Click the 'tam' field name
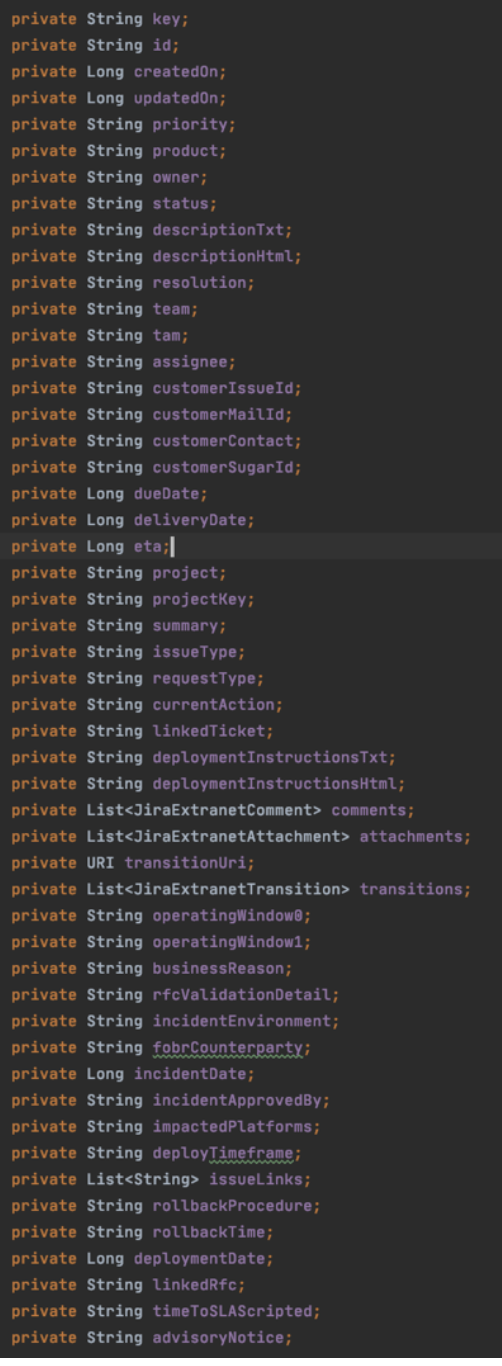 coord(166,335)
